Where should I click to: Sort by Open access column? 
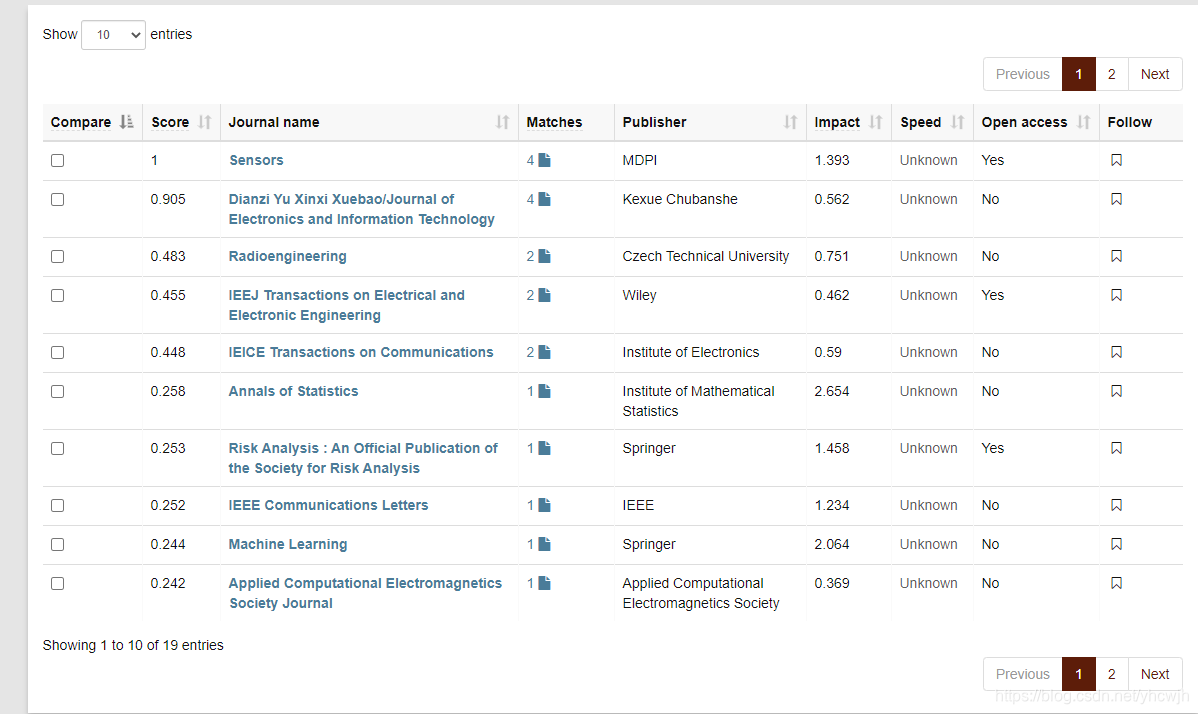click(x=1036, y=122)
